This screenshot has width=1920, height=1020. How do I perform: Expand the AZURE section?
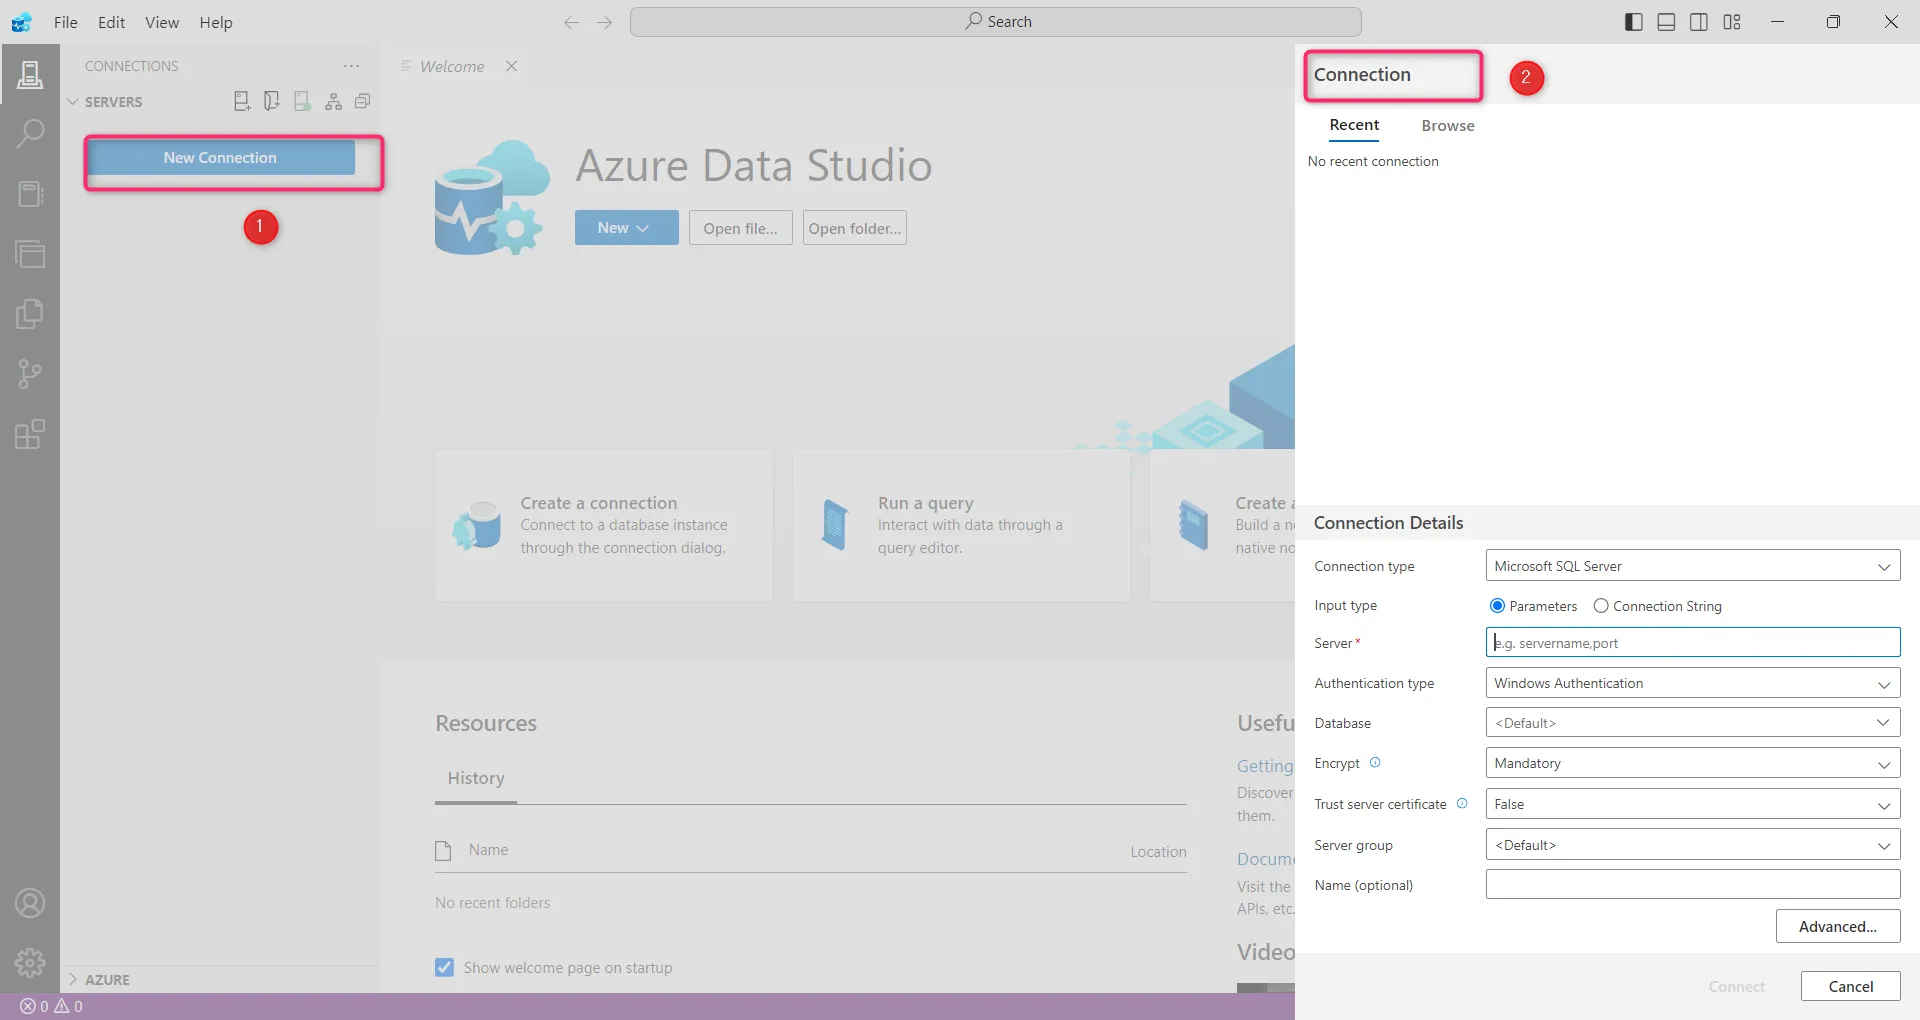(x=98, y=980)
